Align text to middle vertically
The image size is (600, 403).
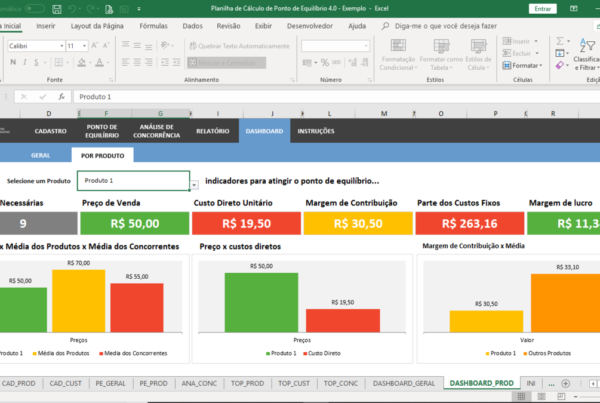click(x=137, y=46)
